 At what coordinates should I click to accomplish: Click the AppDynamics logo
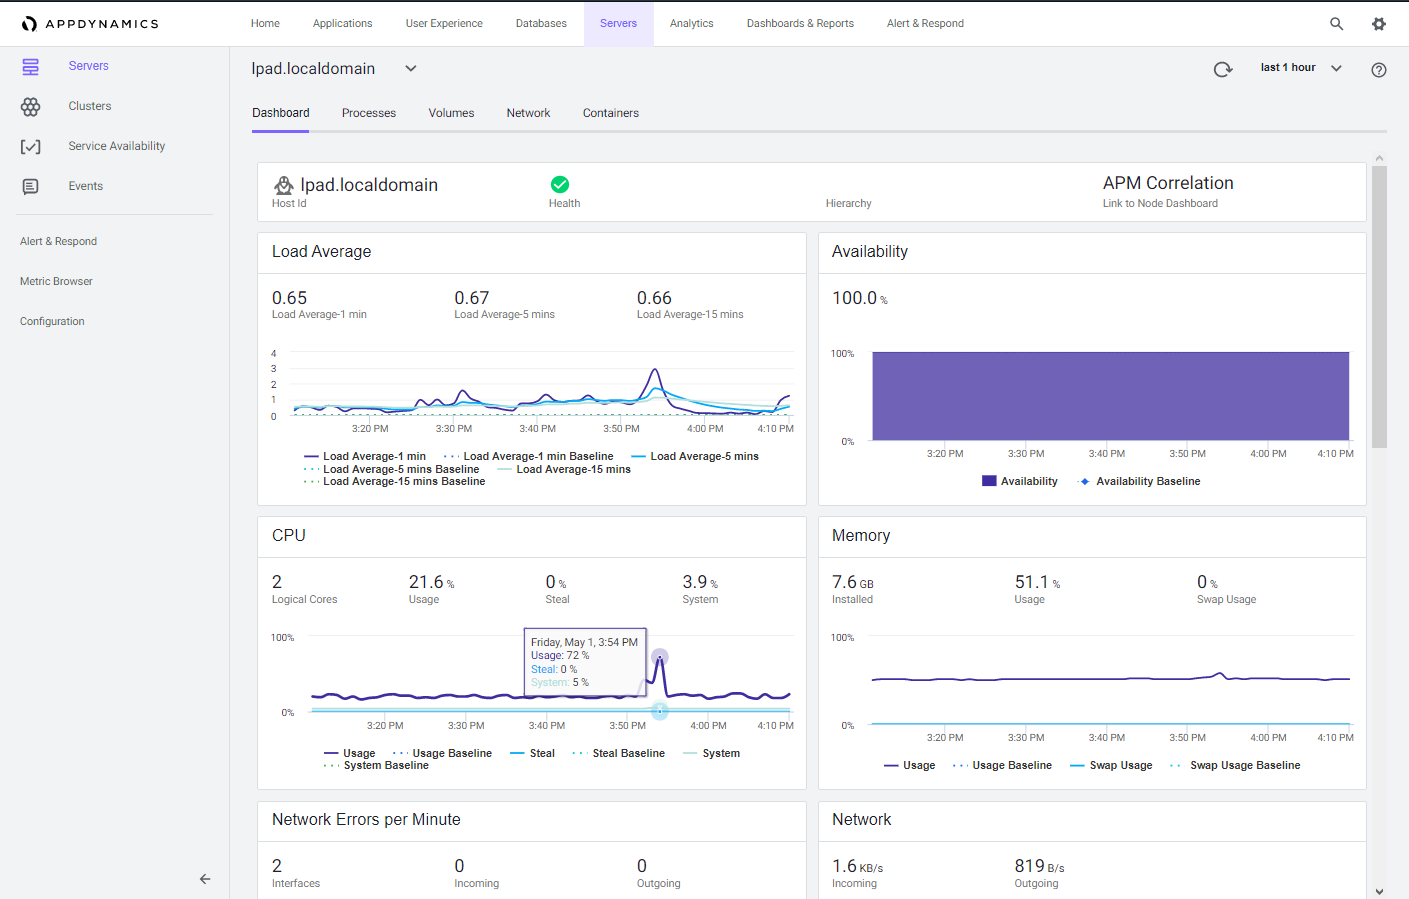(x=90, y=24)
